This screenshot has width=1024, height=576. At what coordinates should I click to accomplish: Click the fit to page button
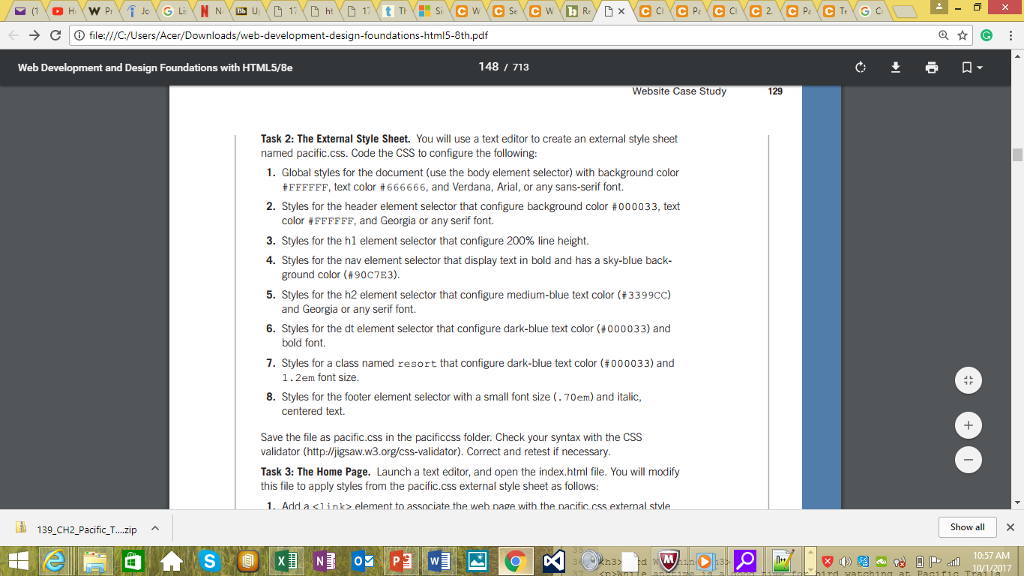(968, 381)
